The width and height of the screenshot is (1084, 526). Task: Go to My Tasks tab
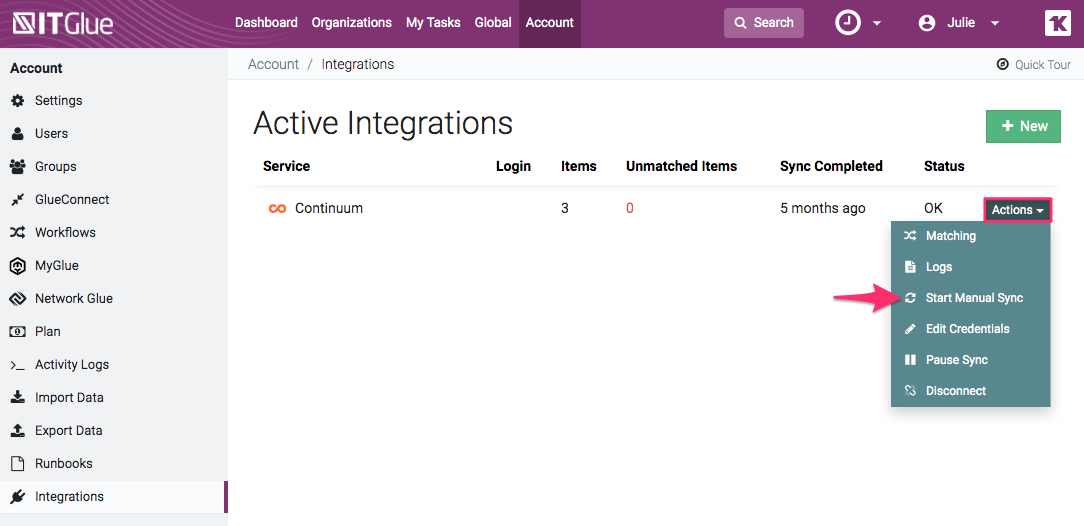(x=433, y=23)
